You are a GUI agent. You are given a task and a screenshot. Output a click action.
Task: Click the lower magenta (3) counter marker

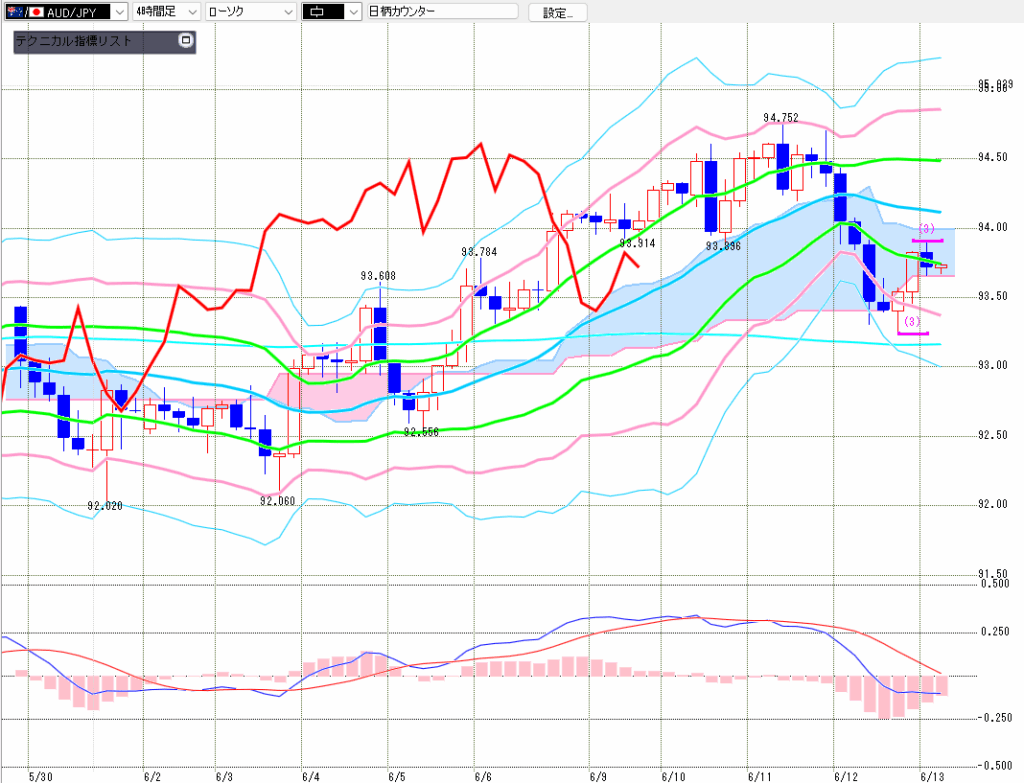tap(912, 321)
